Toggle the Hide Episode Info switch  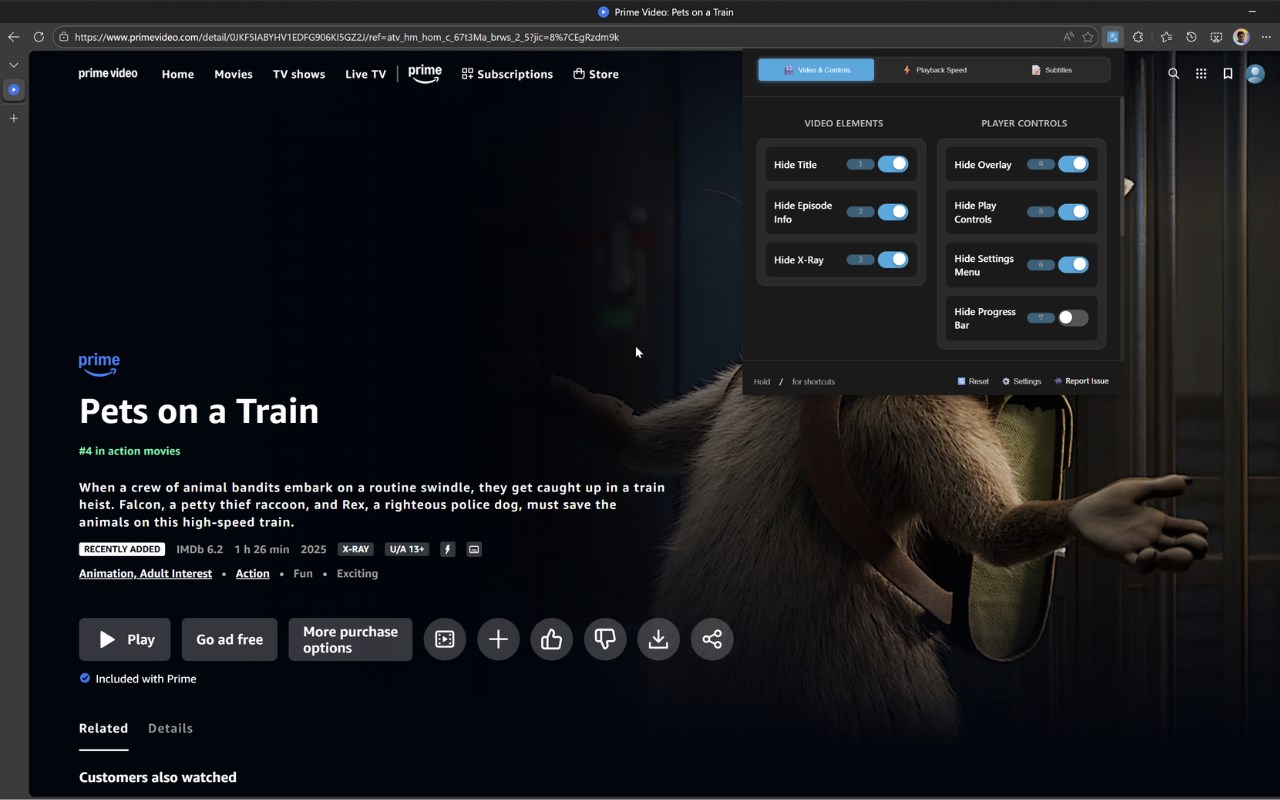click(x=893, y=212)
